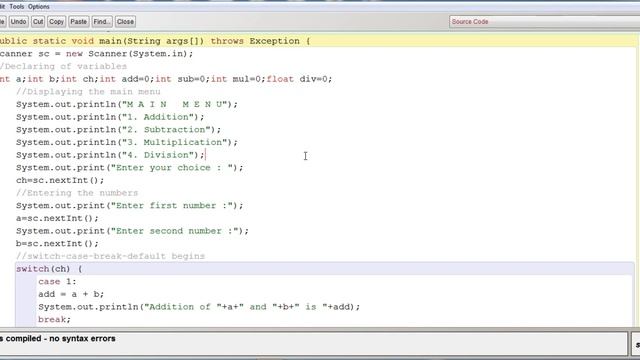
Task: Open the Tools menu
Action: pyautogui.click(x=17, y=7)
